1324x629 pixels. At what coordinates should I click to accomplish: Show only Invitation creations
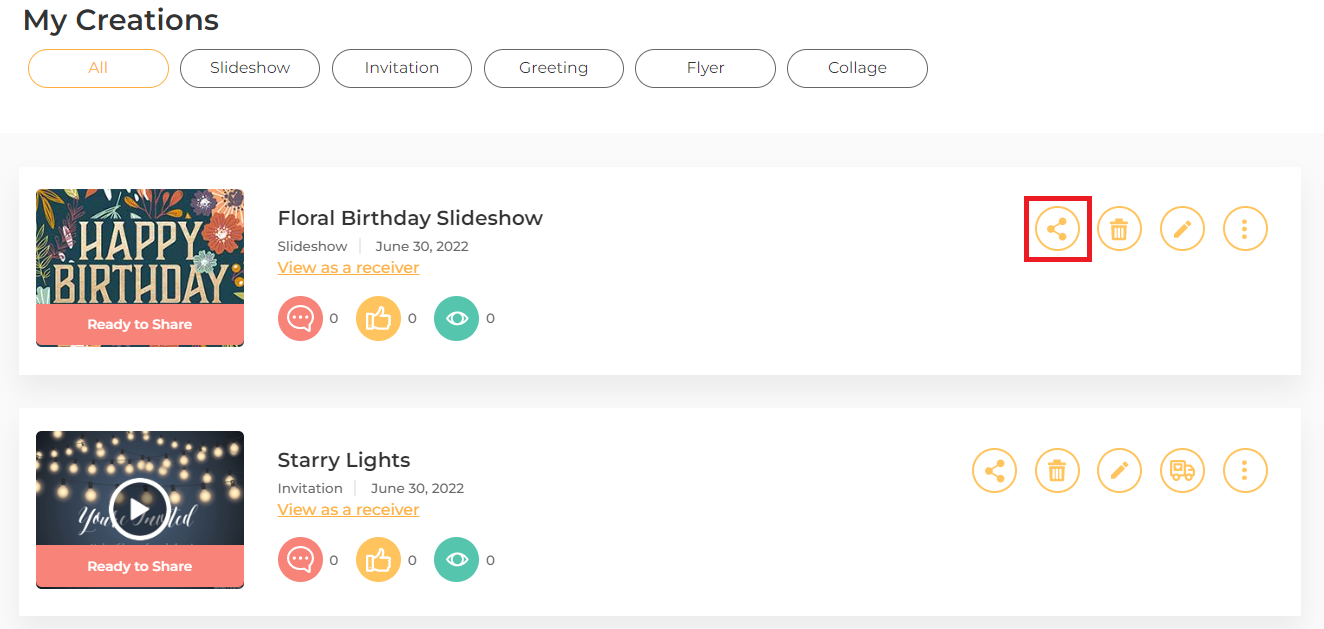pos(402,68)
